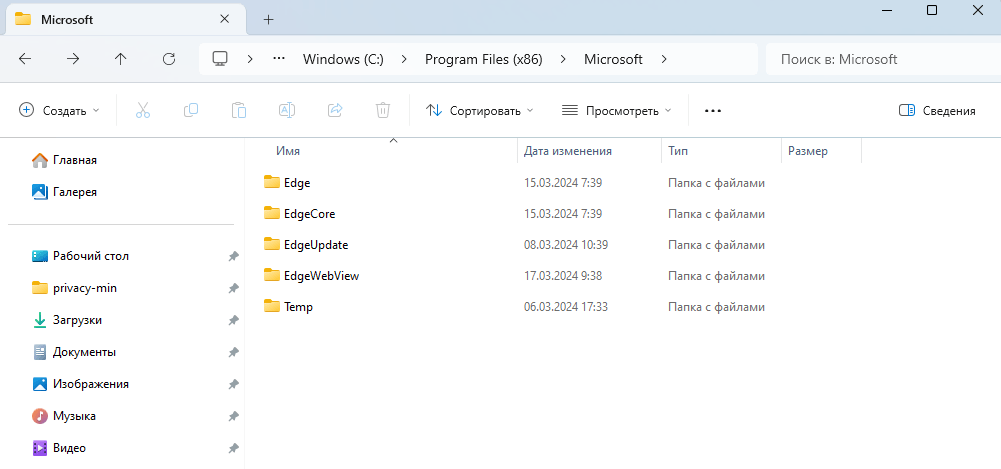Click date 06.03.2024 17:33
This screenshot has height=469, width=1001.
pos(565,307)
